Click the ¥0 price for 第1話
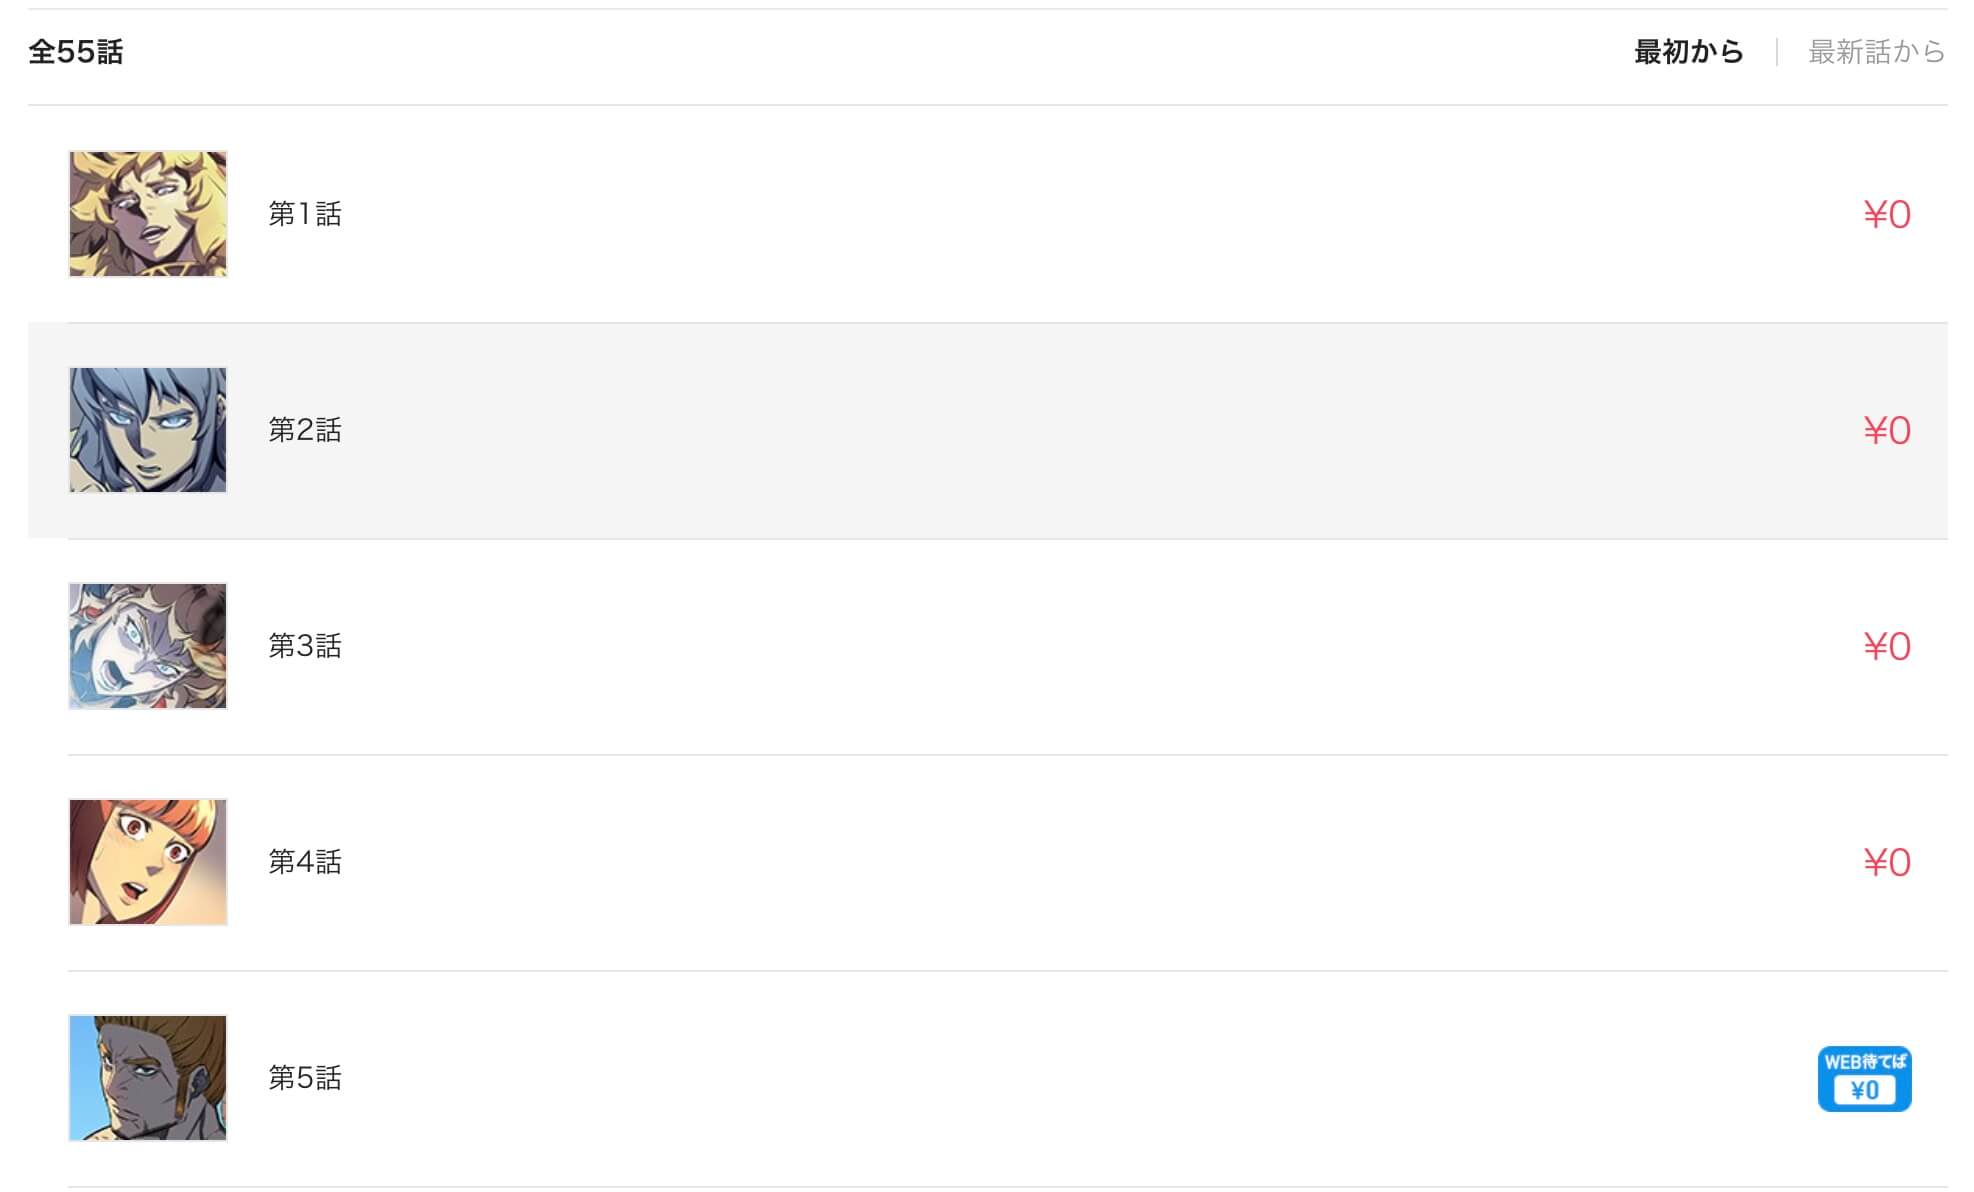Screen dimensions: 1974x1192 (1887, 214)
